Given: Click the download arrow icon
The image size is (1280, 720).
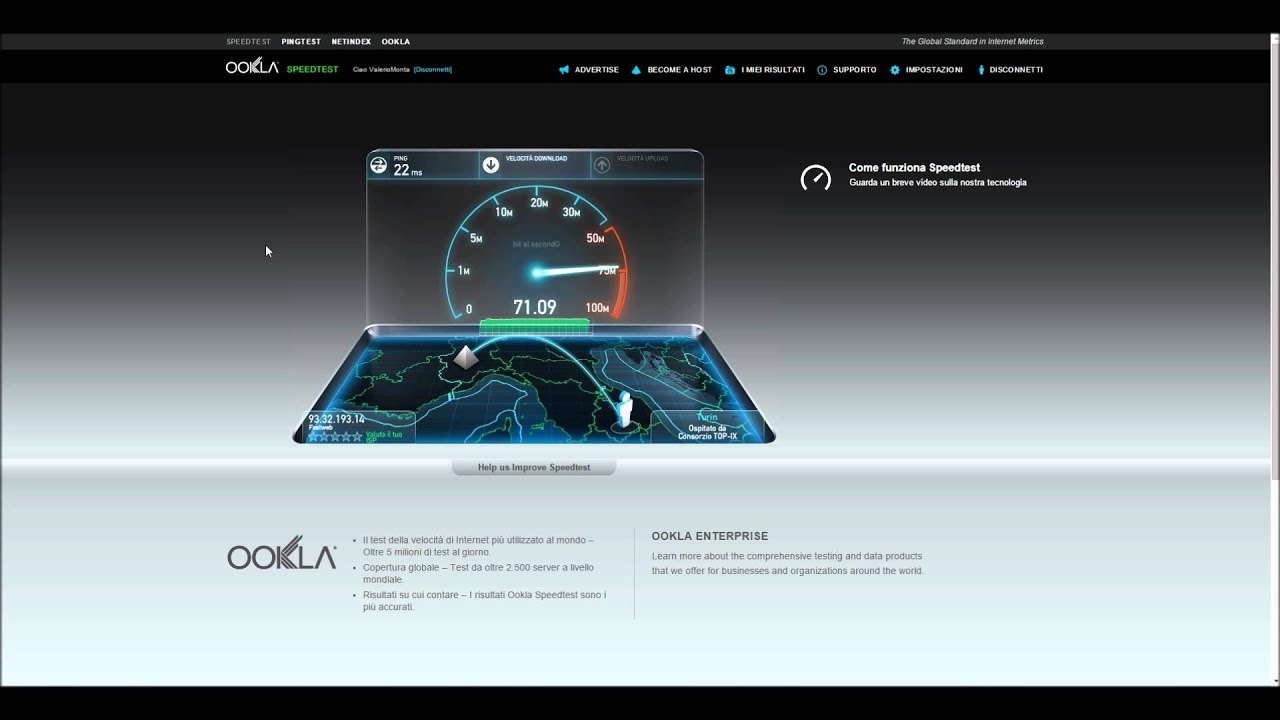Looking at the screenshot, I should (x=491, y=165).
